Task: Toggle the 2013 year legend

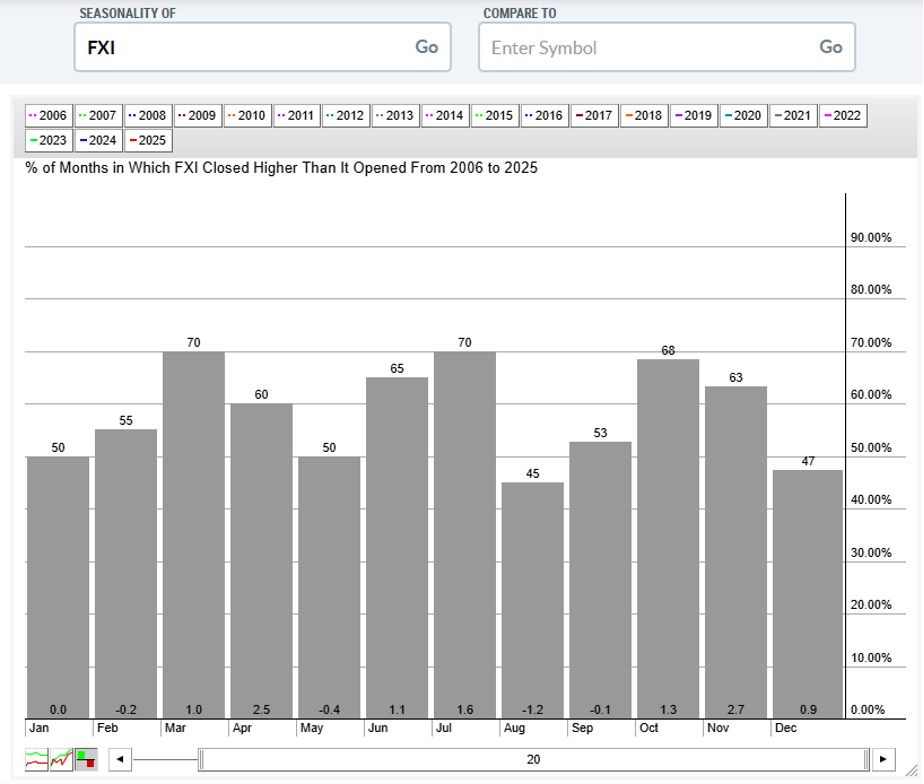Action: [396, 115]
